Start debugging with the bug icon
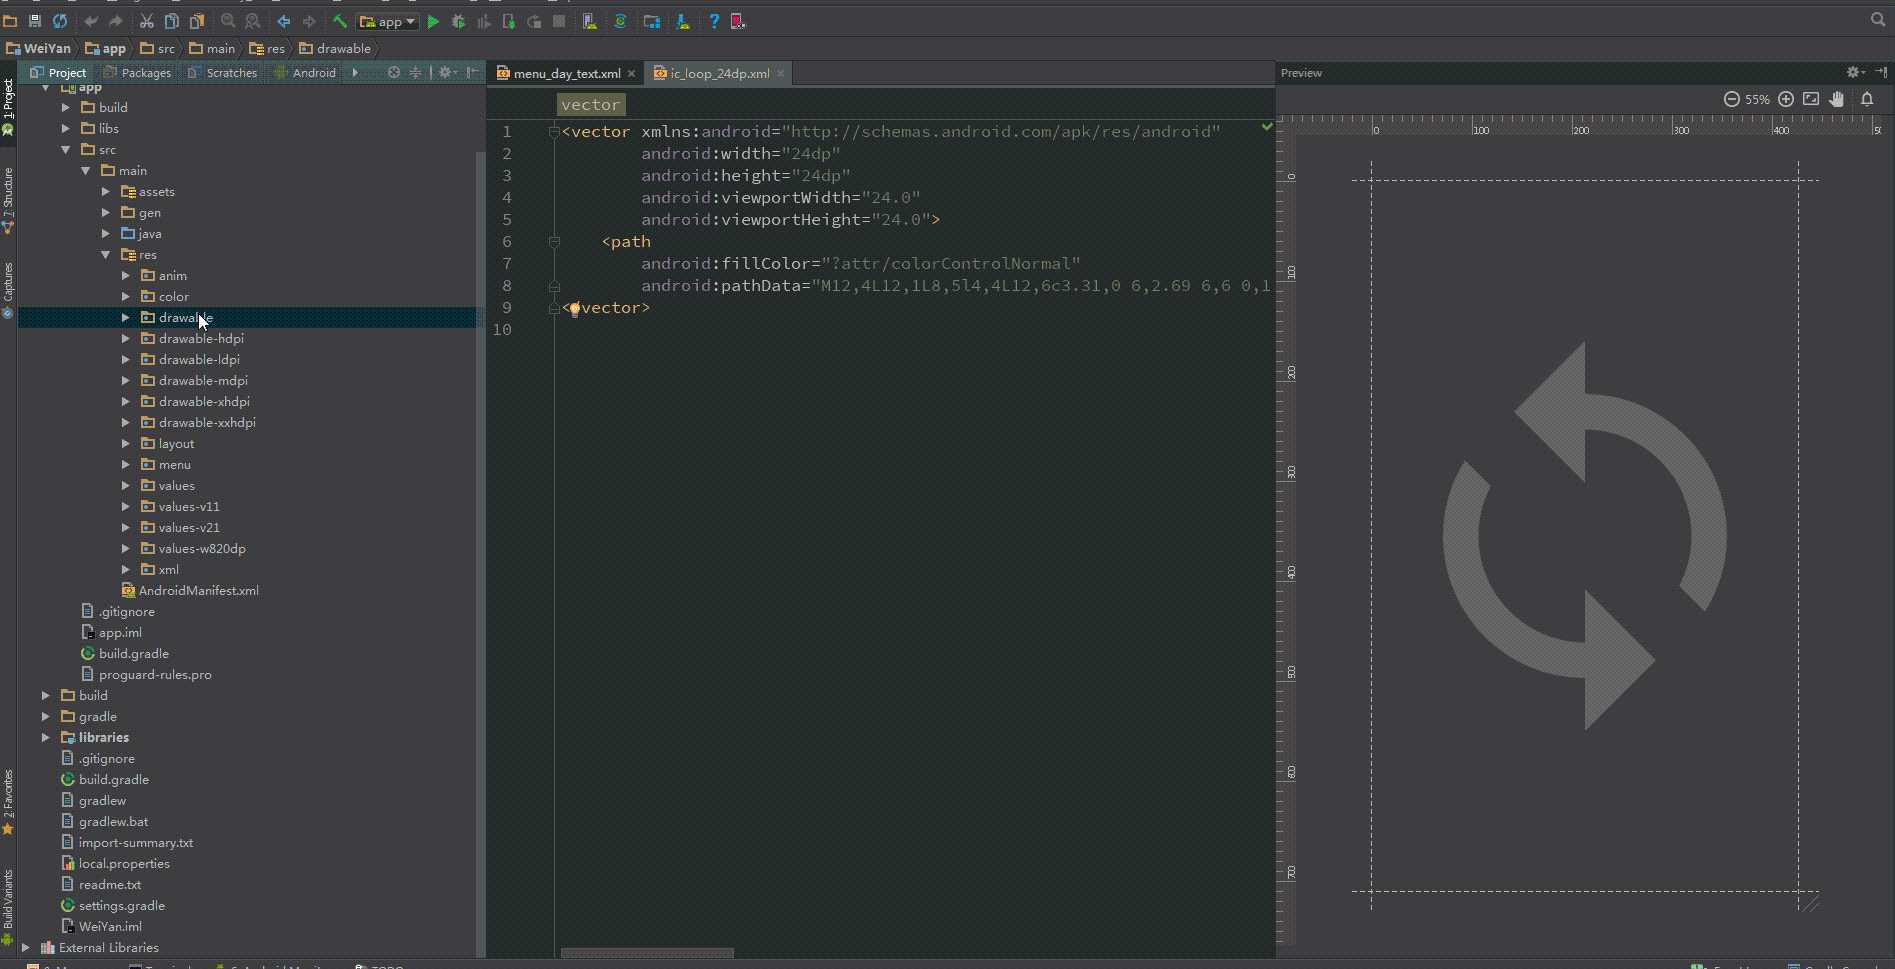 click(x=459, y=21)
